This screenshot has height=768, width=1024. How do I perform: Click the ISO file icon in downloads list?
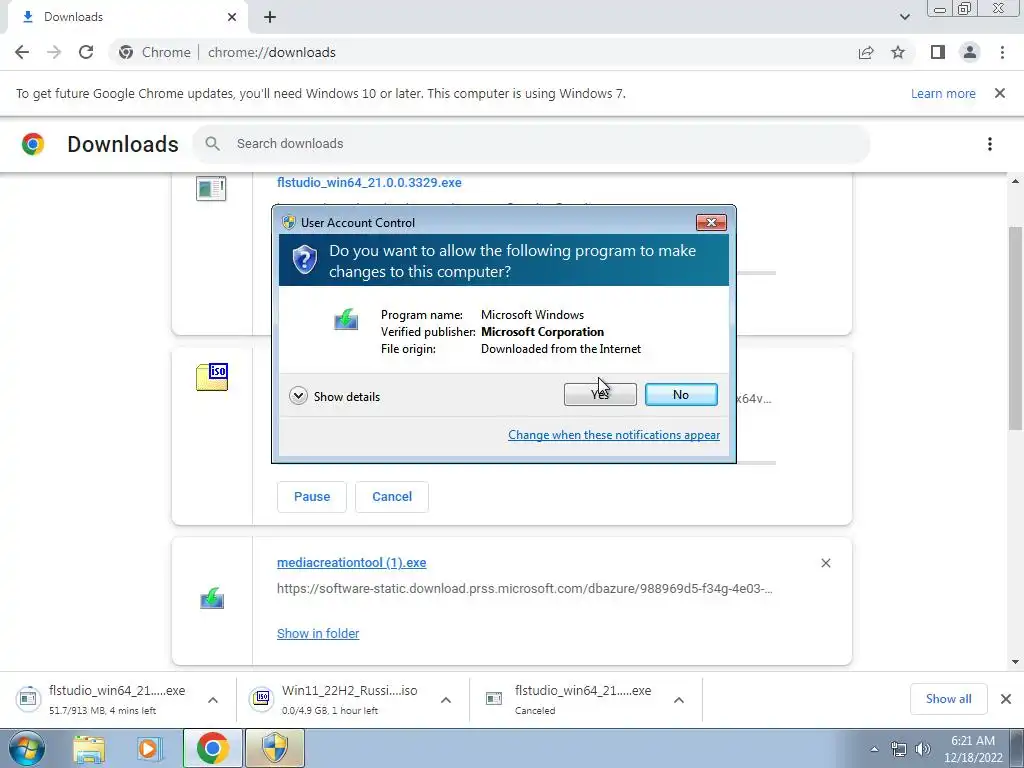(212, 377)
